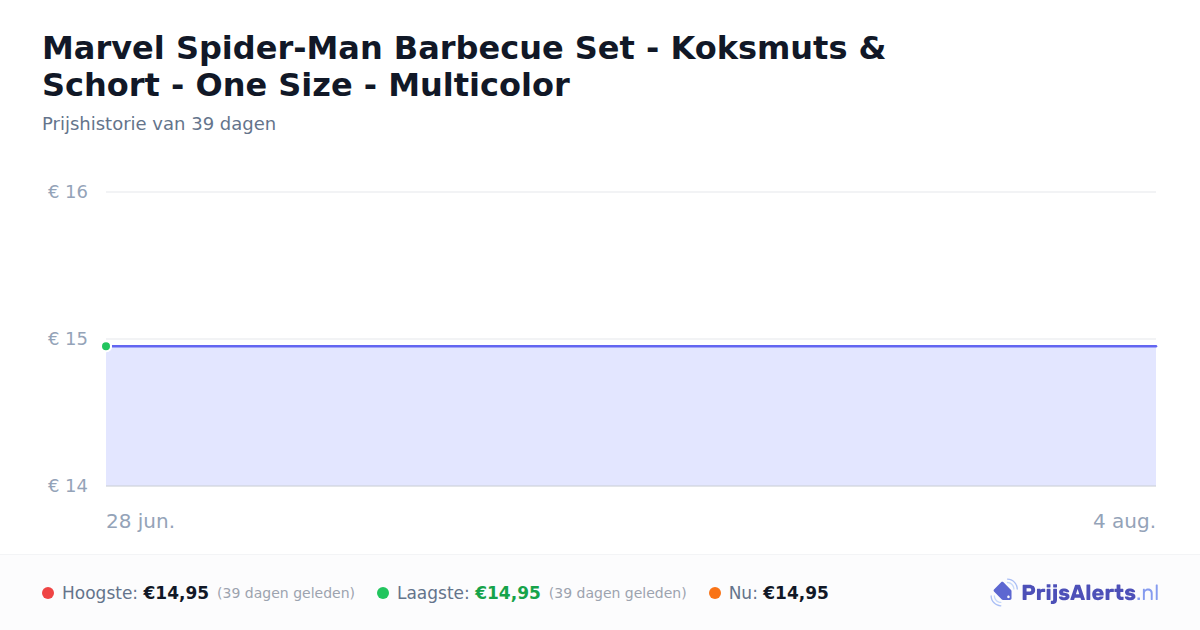
Task: Click 39 dagen geleden after Hoogste
Action: 286,593
